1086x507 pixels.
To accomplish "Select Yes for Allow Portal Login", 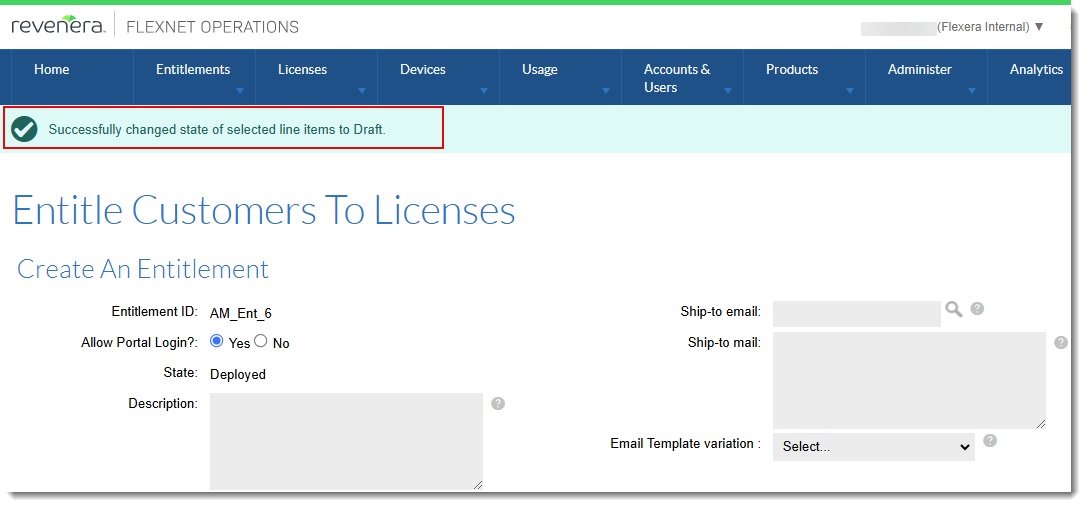I will tap(217, 341).
